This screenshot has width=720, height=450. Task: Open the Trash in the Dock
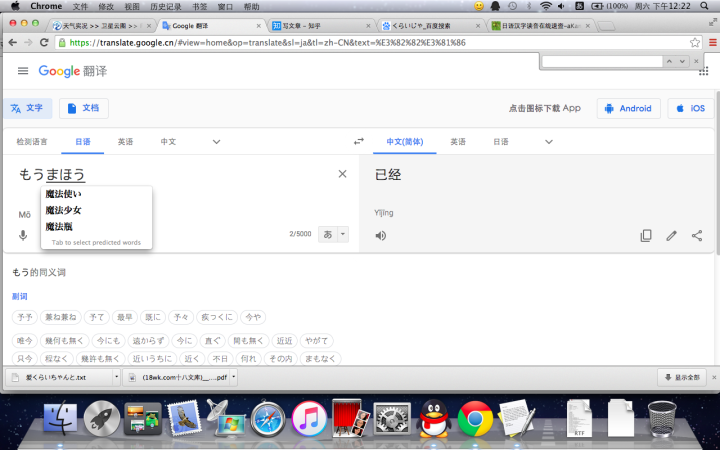[662, 418]
